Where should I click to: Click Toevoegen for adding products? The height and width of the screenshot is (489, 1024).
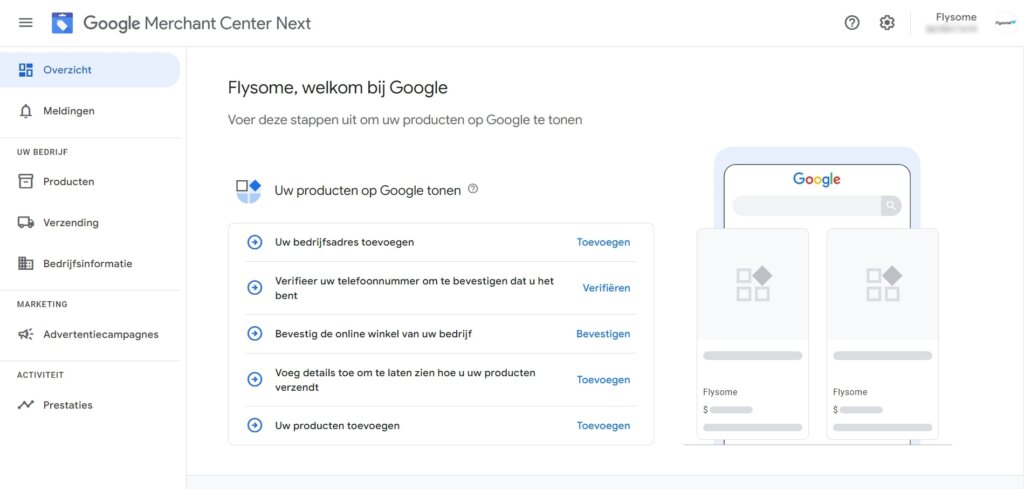pyautogui.click(x=603, y=426)
